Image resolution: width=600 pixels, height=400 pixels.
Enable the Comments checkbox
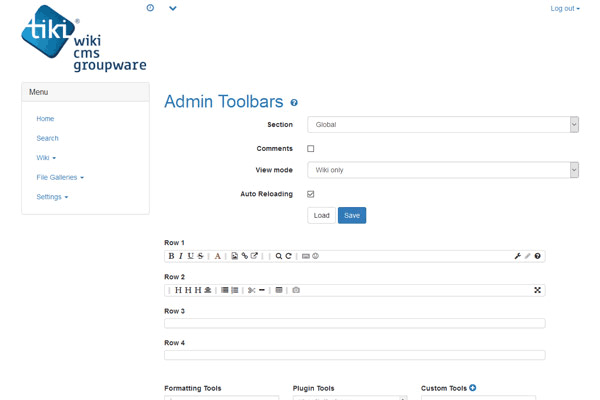coord(311,148)
